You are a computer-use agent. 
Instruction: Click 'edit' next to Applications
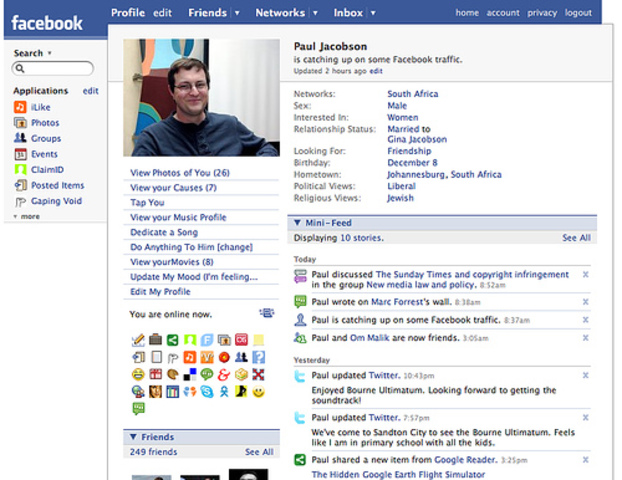pos(90,91)
